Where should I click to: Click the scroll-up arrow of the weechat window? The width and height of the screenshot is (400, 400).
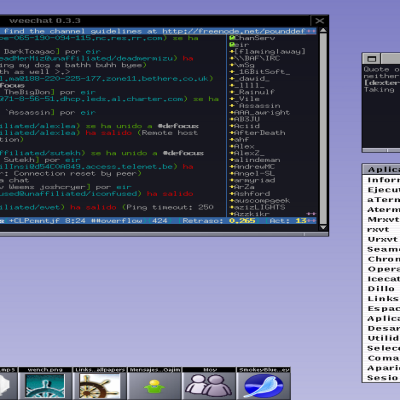click(x=323, y=30)
